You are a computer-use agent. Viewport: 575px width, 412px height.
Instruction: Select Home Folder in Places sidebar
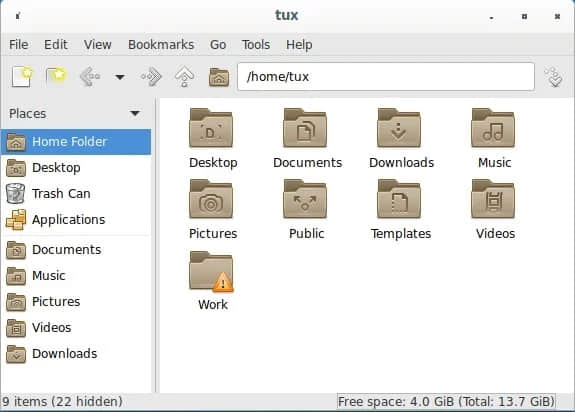[76, 141]
